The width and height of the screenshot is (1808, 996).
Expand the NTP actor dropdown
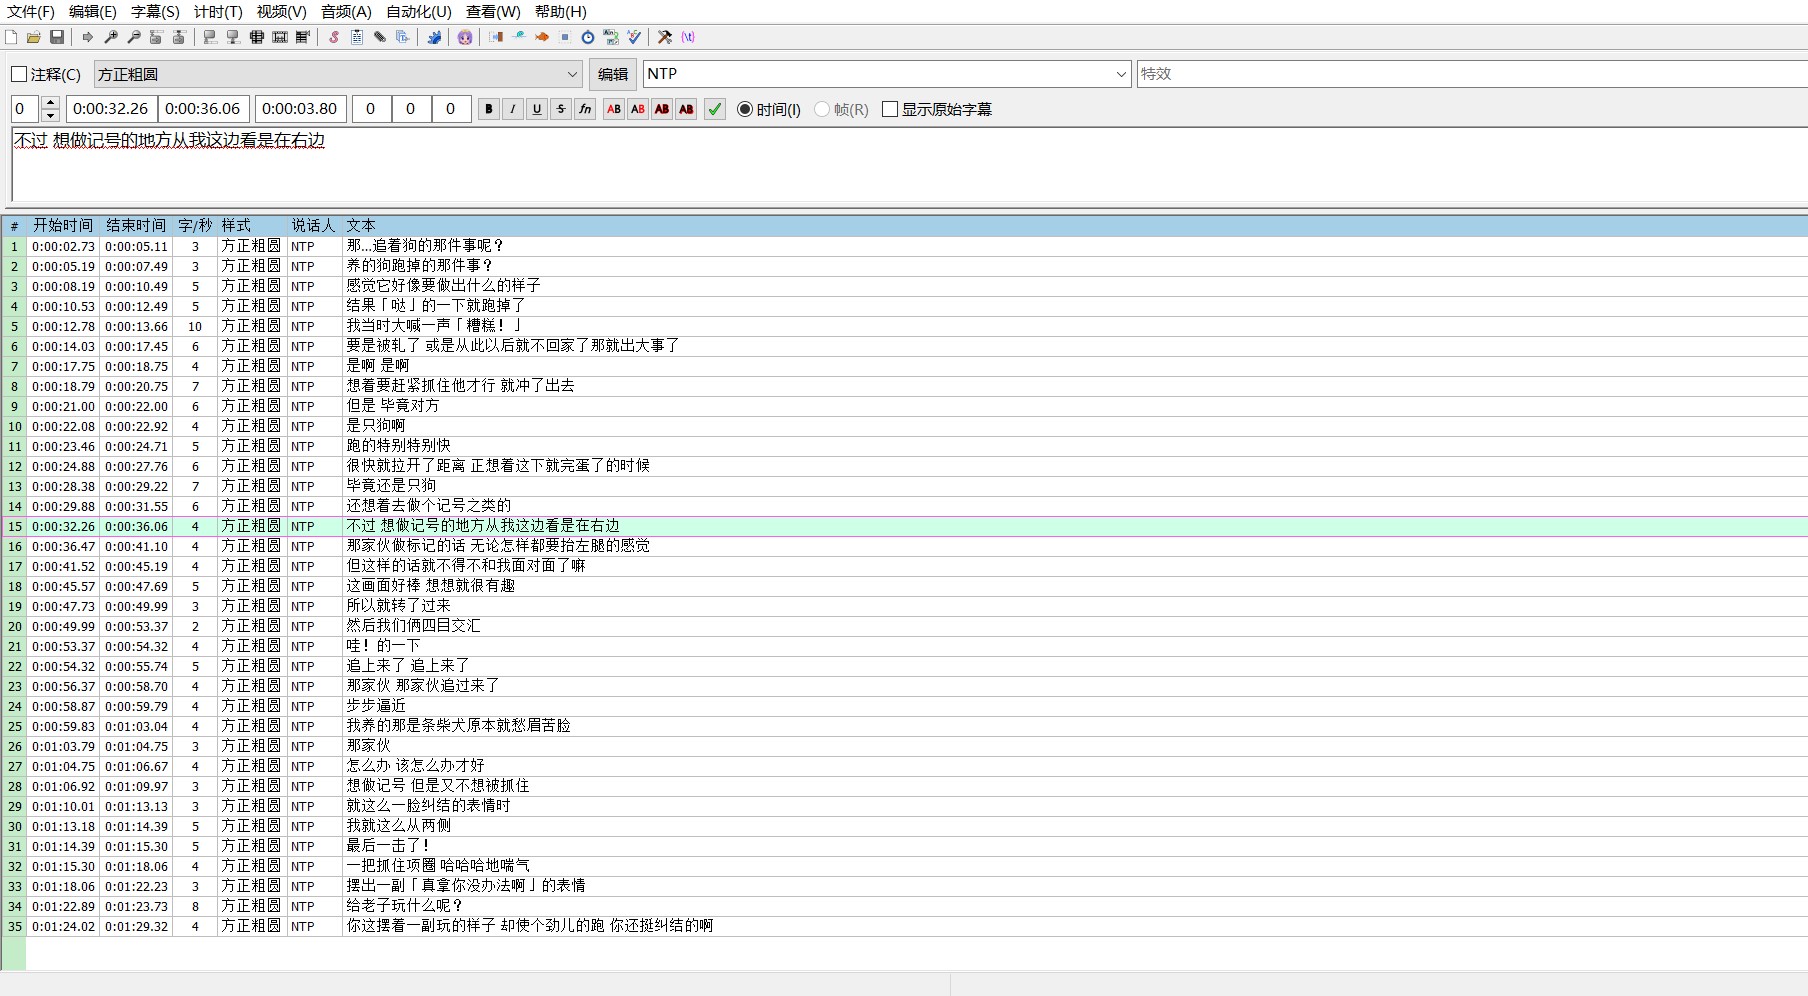(x=1121, y=74)
